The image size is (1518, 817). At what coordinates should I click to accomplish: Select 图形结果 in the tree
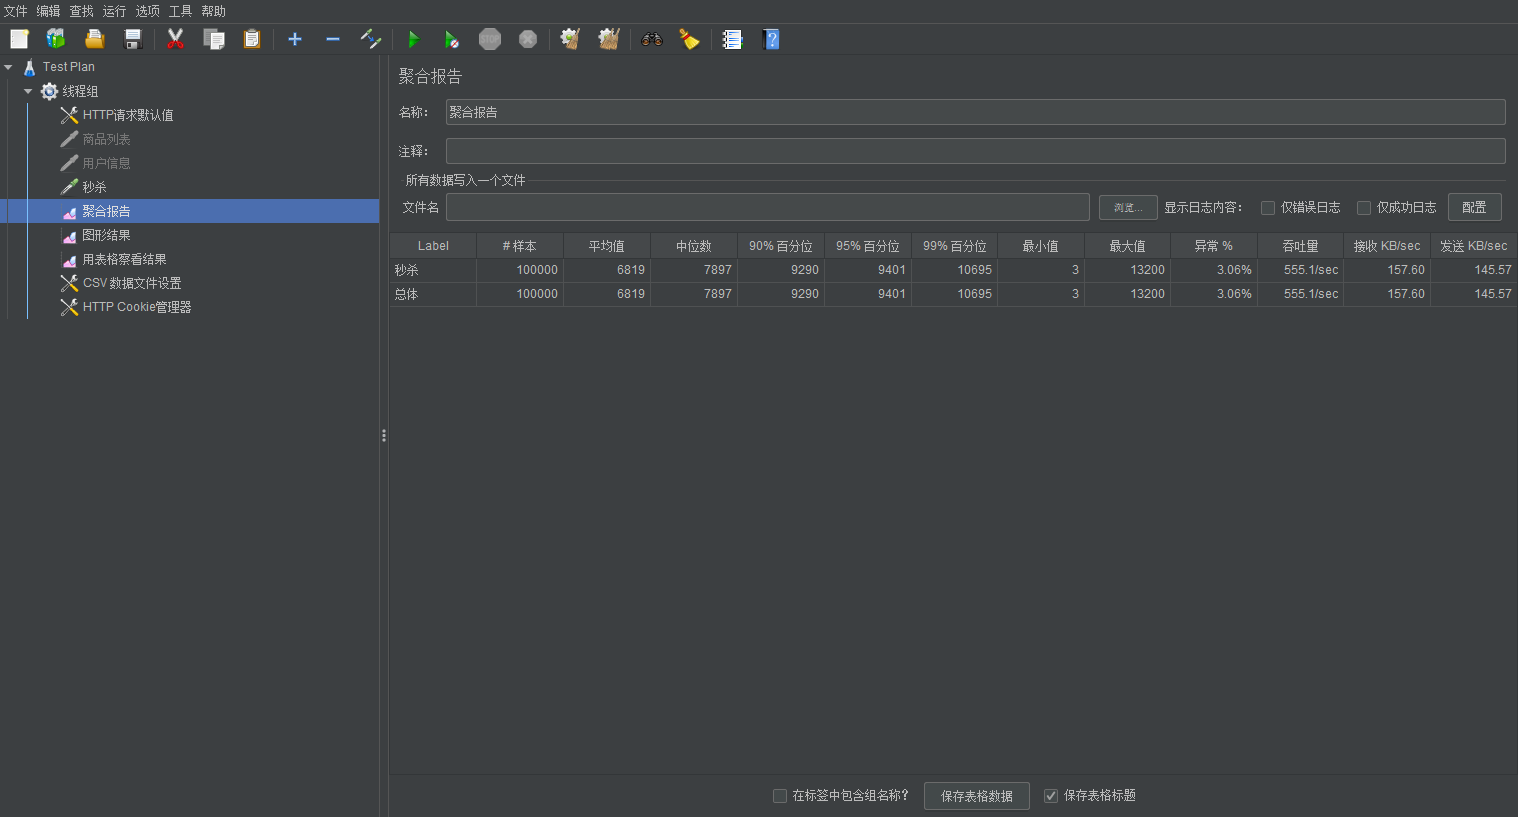(106, 235)
